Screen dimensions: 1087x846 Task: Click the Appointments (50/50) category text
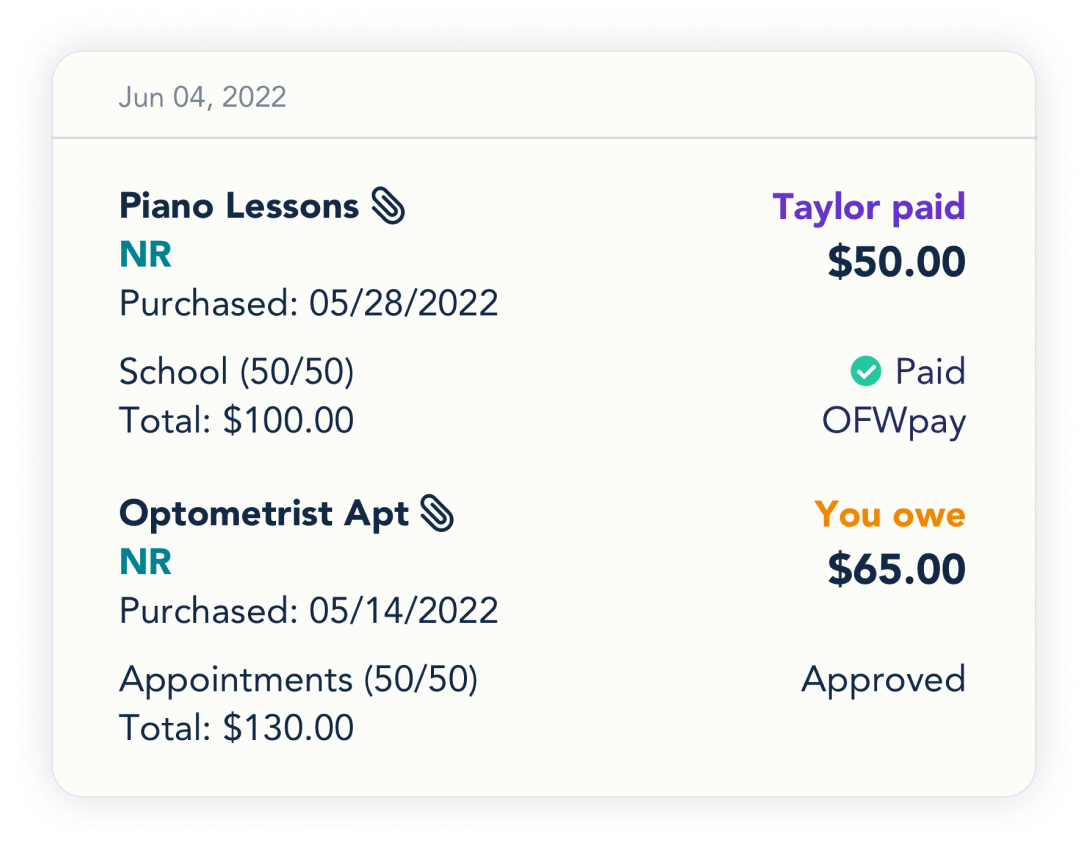298,680
